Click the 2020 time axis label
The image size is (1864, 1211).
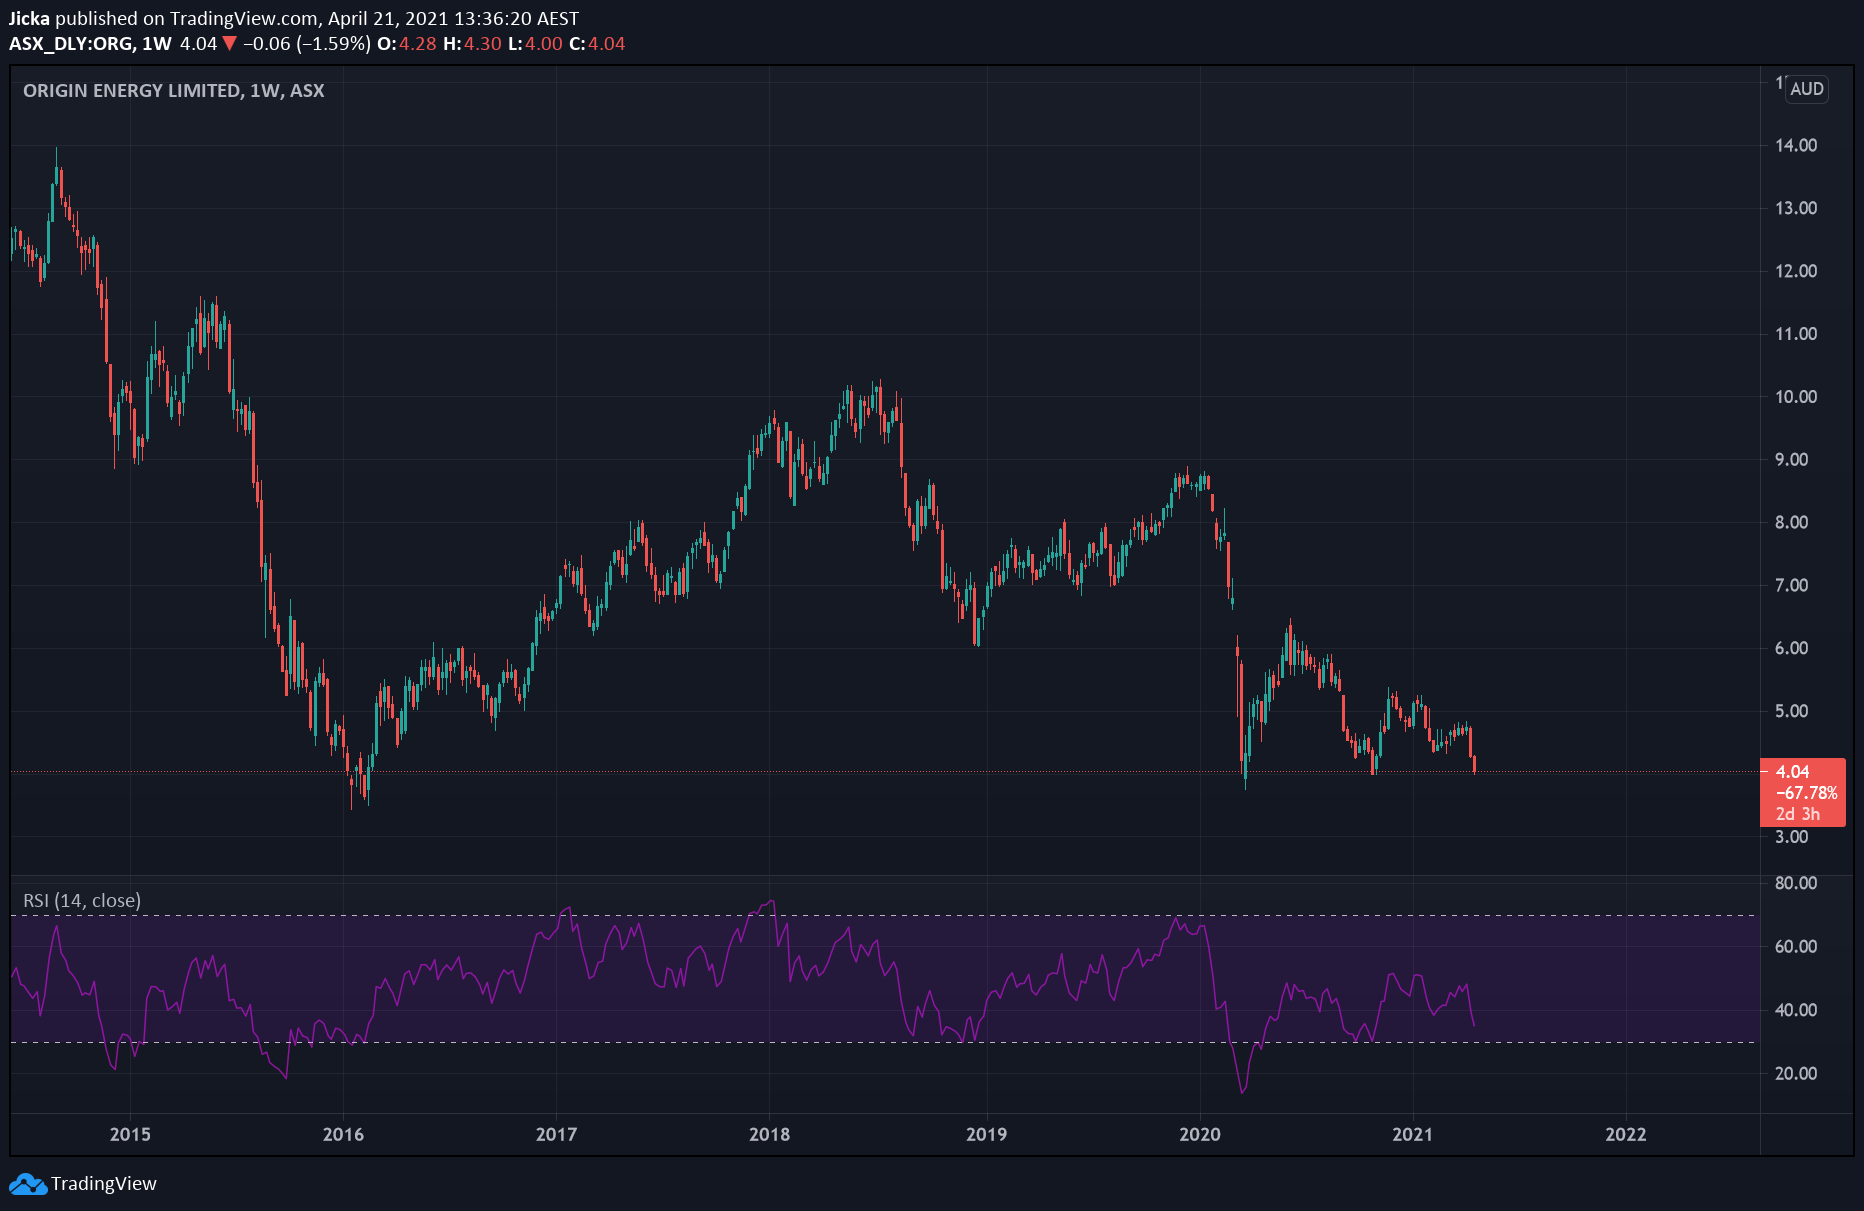pos(1200,1135)
